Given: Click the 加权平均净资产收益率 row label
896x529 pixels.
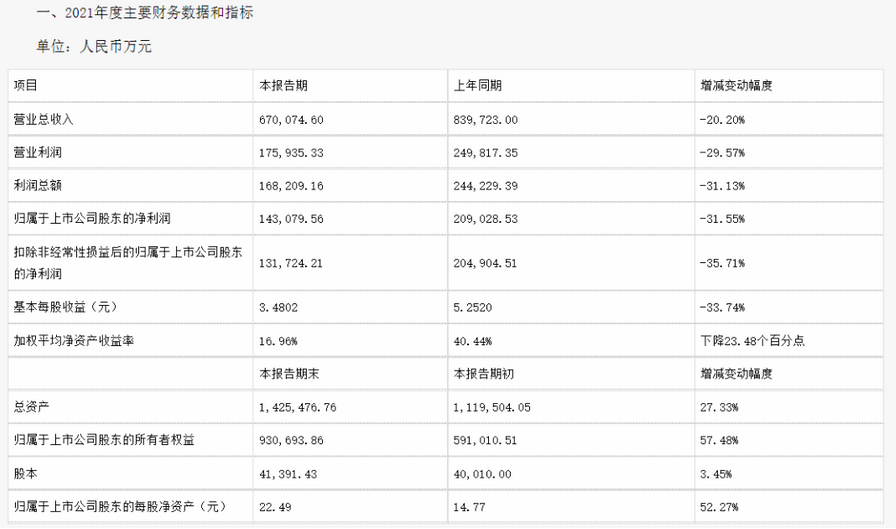Looking at the screenshot, I should 74,341.
